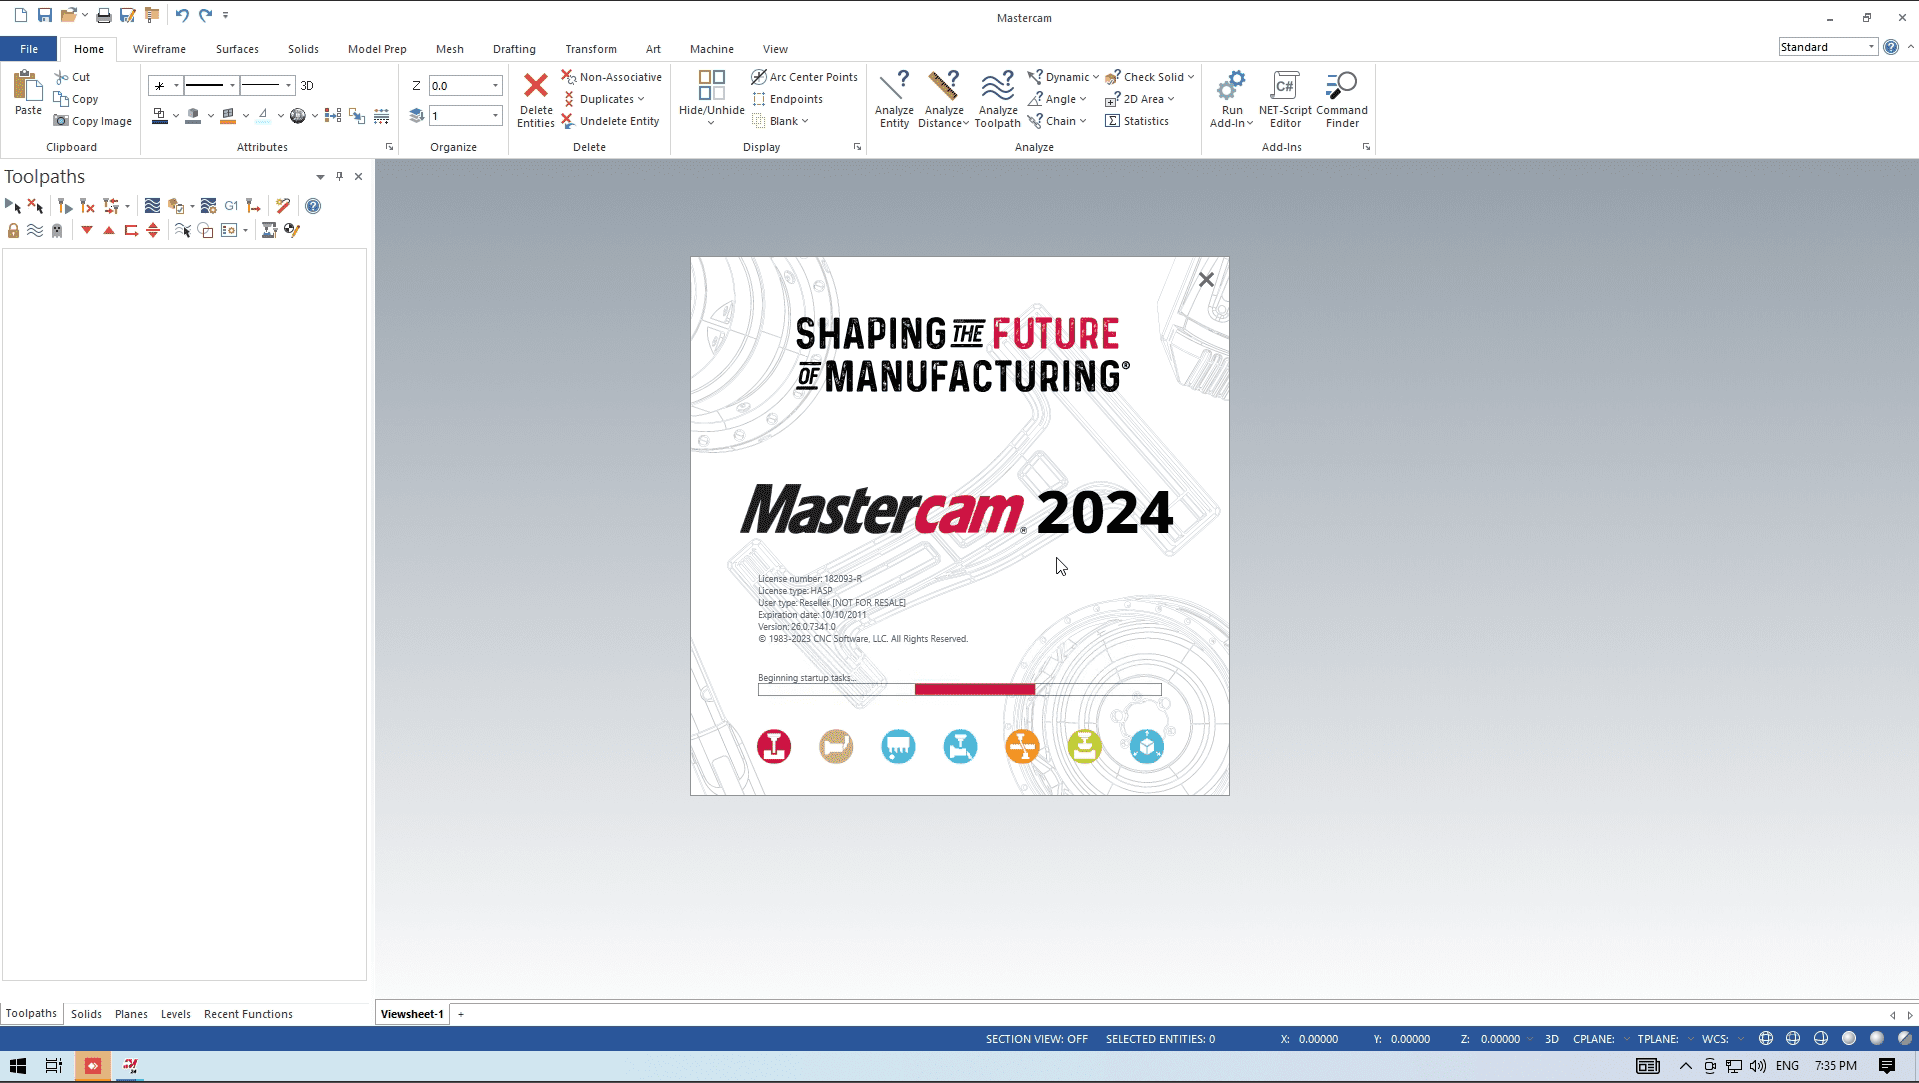Click the Copy Image camera icon
The height and width of the screenshot is (1083, 1919).
point(61,121)
